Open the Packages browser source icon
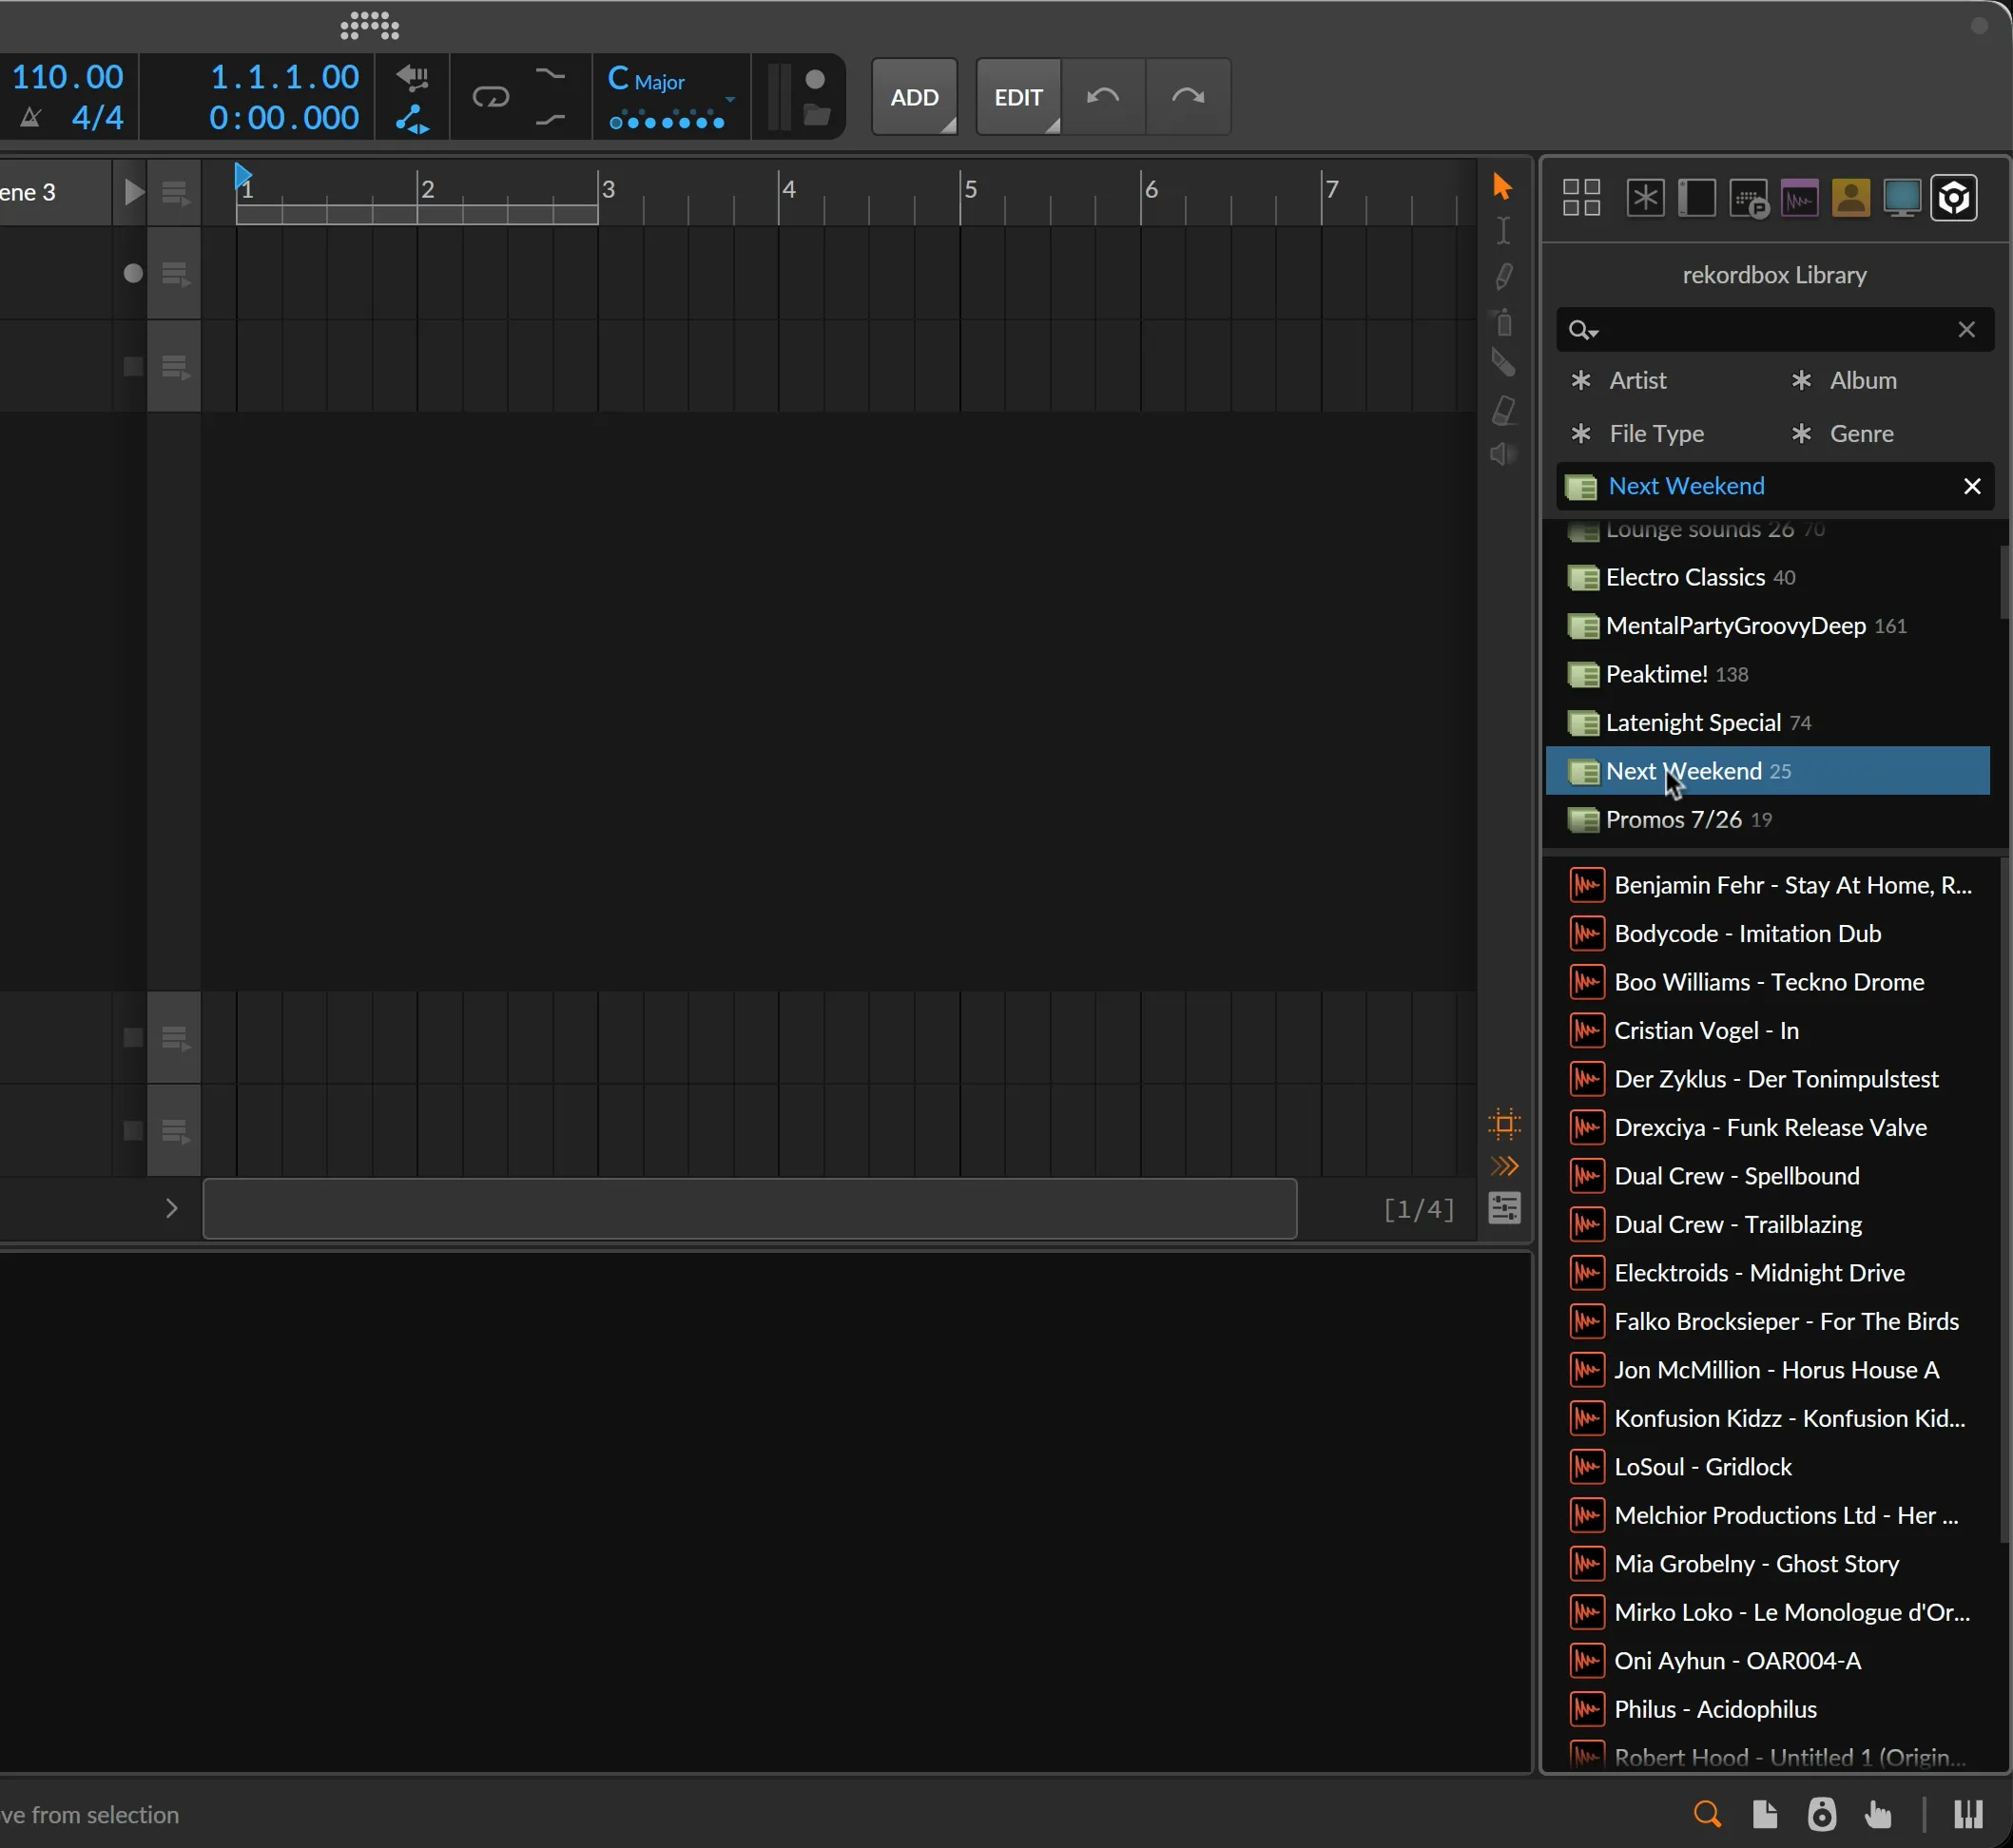This screenshot has height=1848, width=2013. click(1749, 198)
